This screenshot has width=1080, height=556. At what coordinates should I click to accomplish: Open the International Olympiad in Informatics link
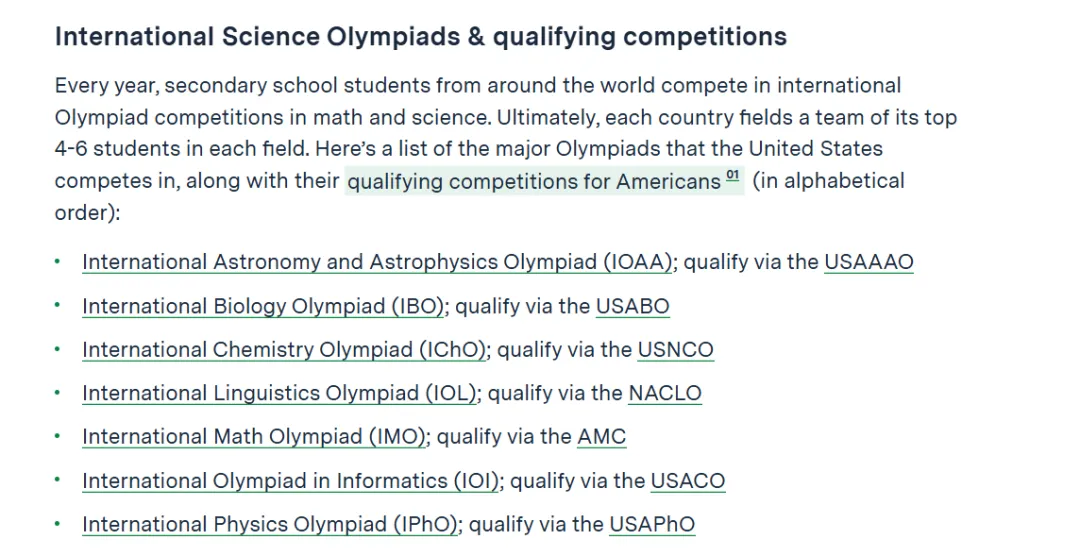(x=291, y=481)
